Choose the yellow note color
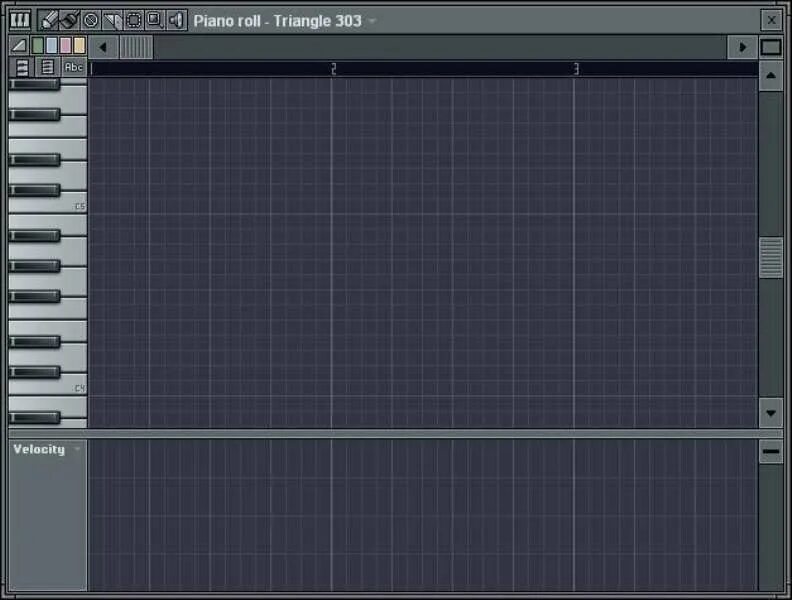The width and height of the screenshot is (792, 600). [x=79, y=45]
